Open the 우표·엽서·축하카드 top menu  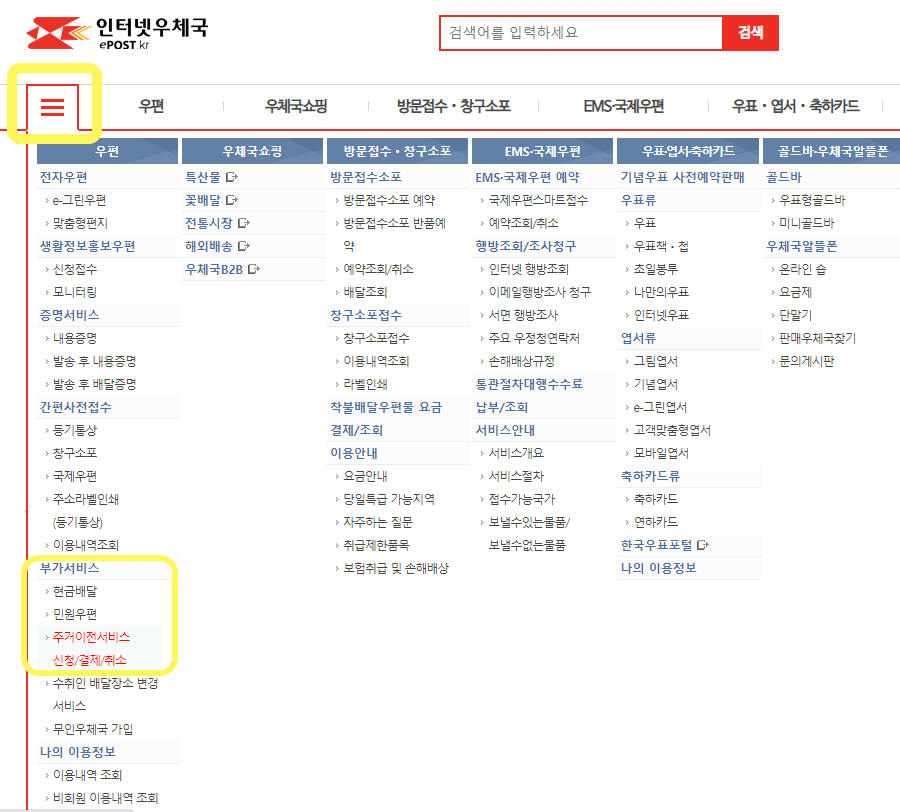click(x=796, y=106)
